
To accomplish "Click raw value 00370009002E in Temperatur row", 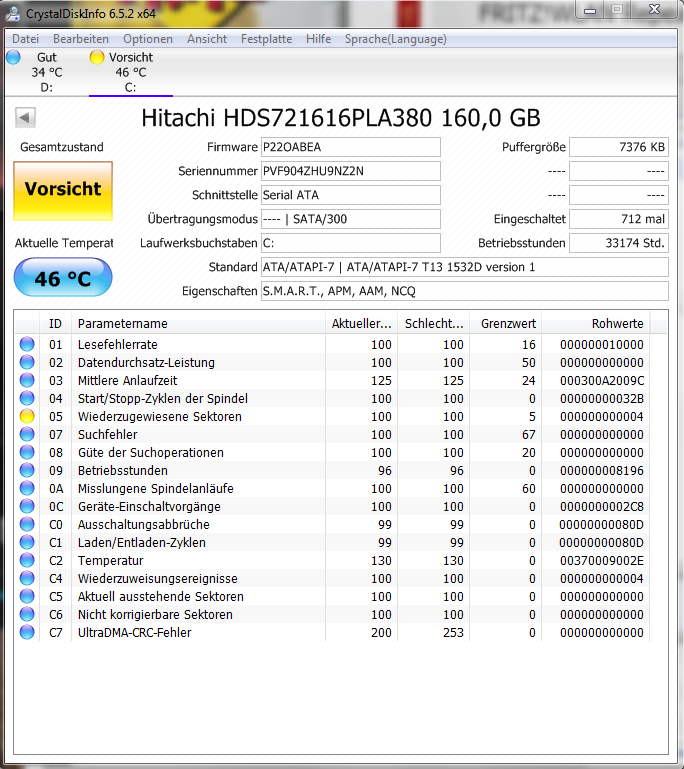I will coord(602,560).
